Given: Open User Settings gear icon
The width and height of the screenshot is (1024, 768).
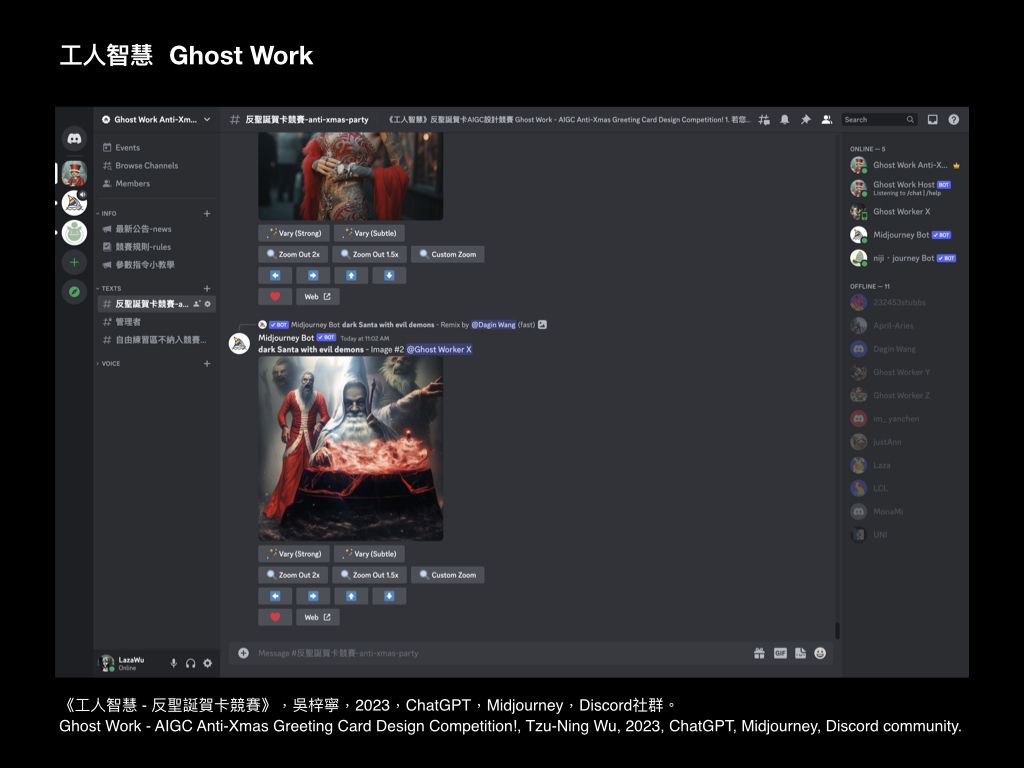Looking at the screenshot, I should [208, 663].
